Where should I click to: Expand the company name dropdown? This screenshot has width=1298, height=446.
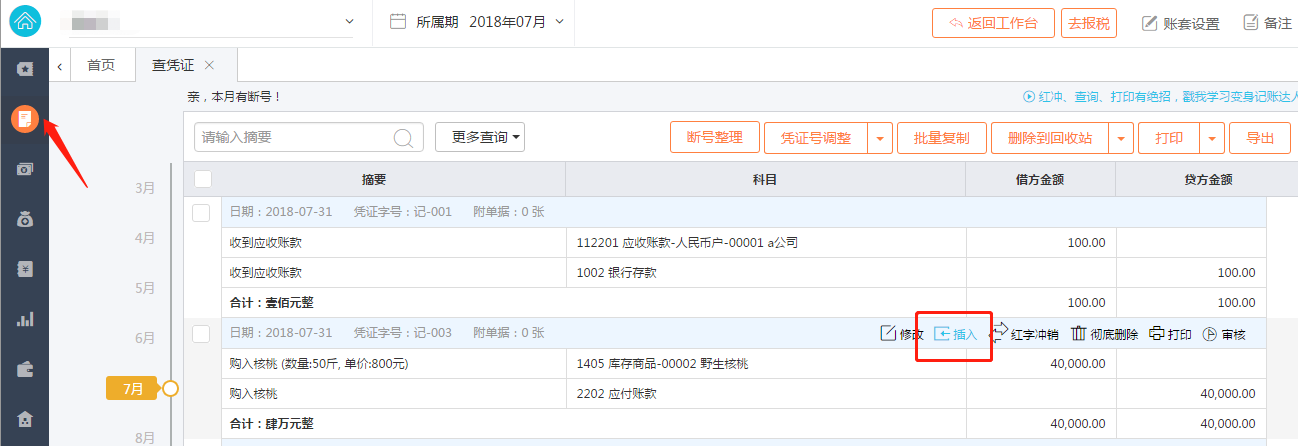(349, 21)
